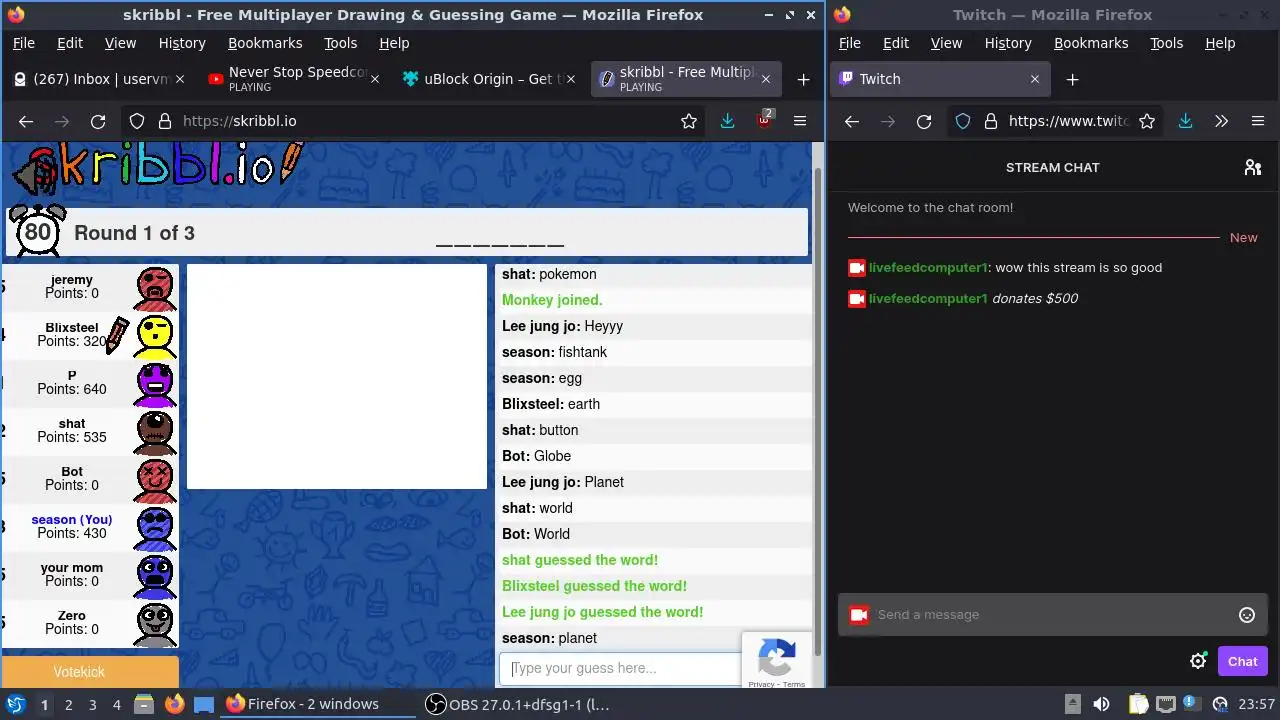
Task: Open the Twitch chat emote picker
Action: (1247, 615)
